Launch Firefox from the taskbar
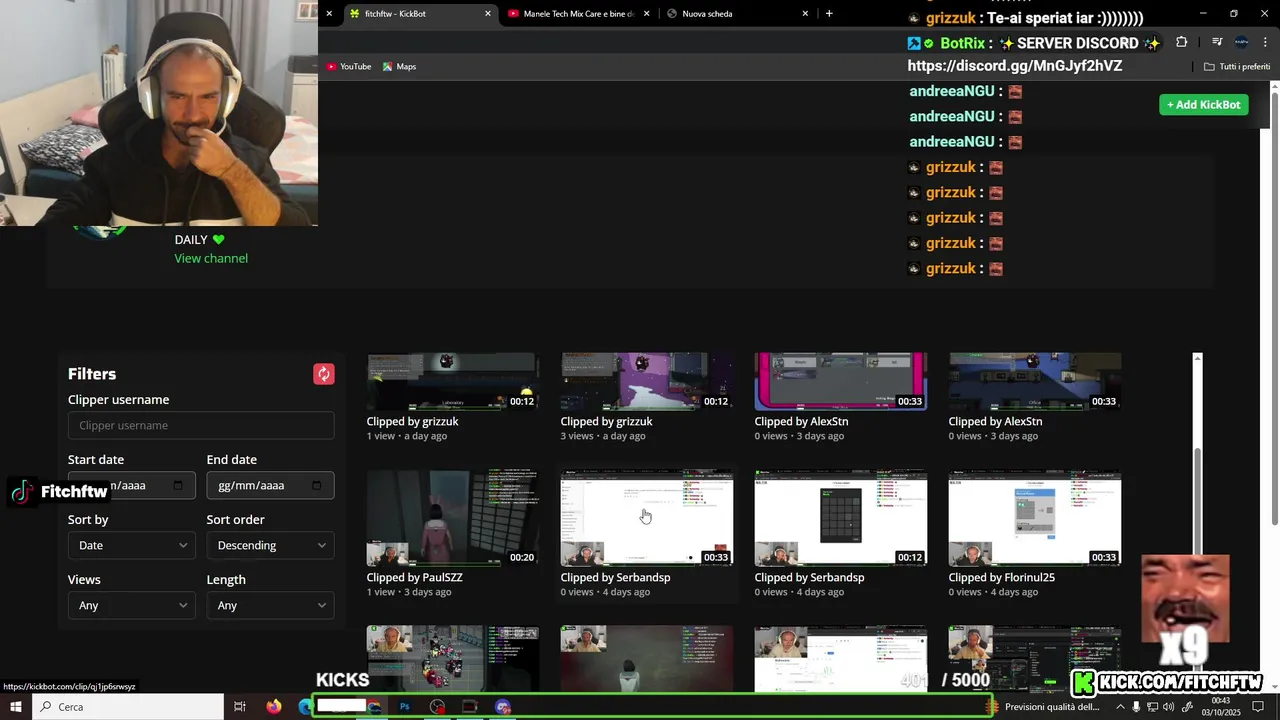The height and width of the screenshot is (720, 1280). (x=274, y=707)
